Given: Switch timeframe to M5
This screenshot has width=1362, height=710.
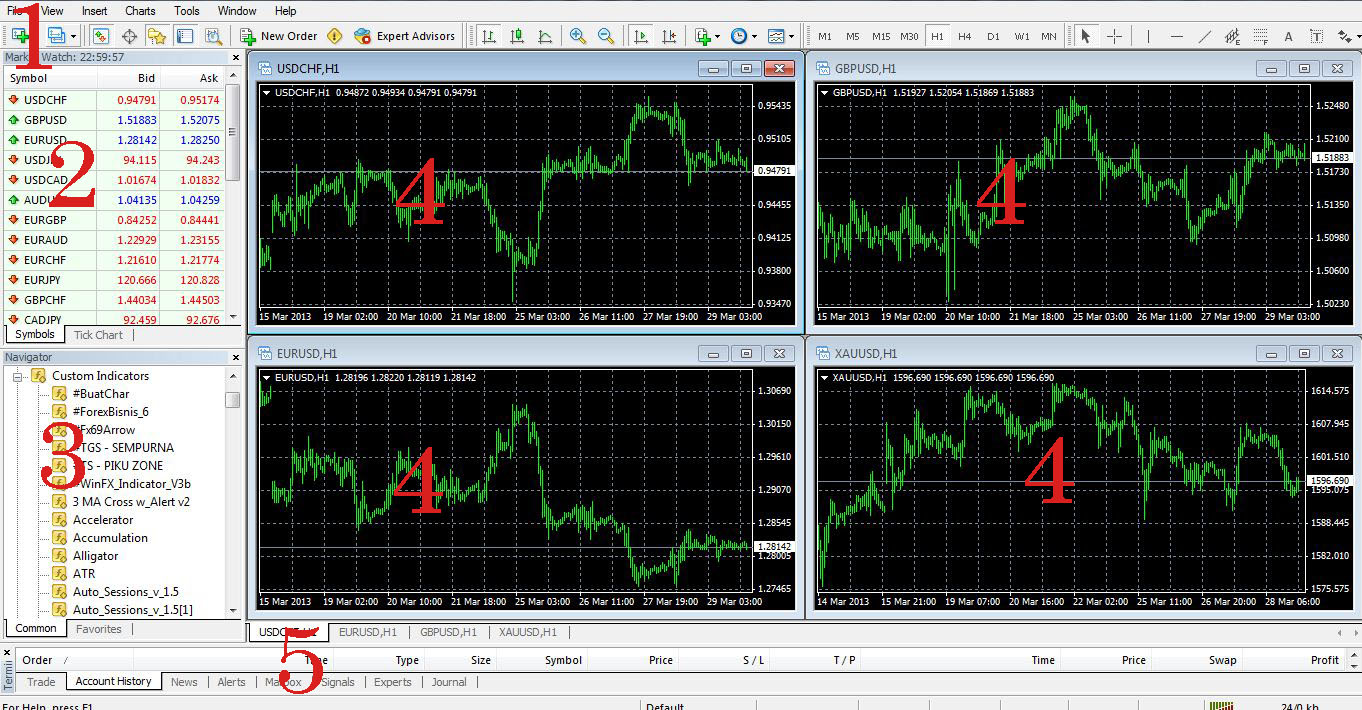Looking at the screenshot, I should click(853, 37).
